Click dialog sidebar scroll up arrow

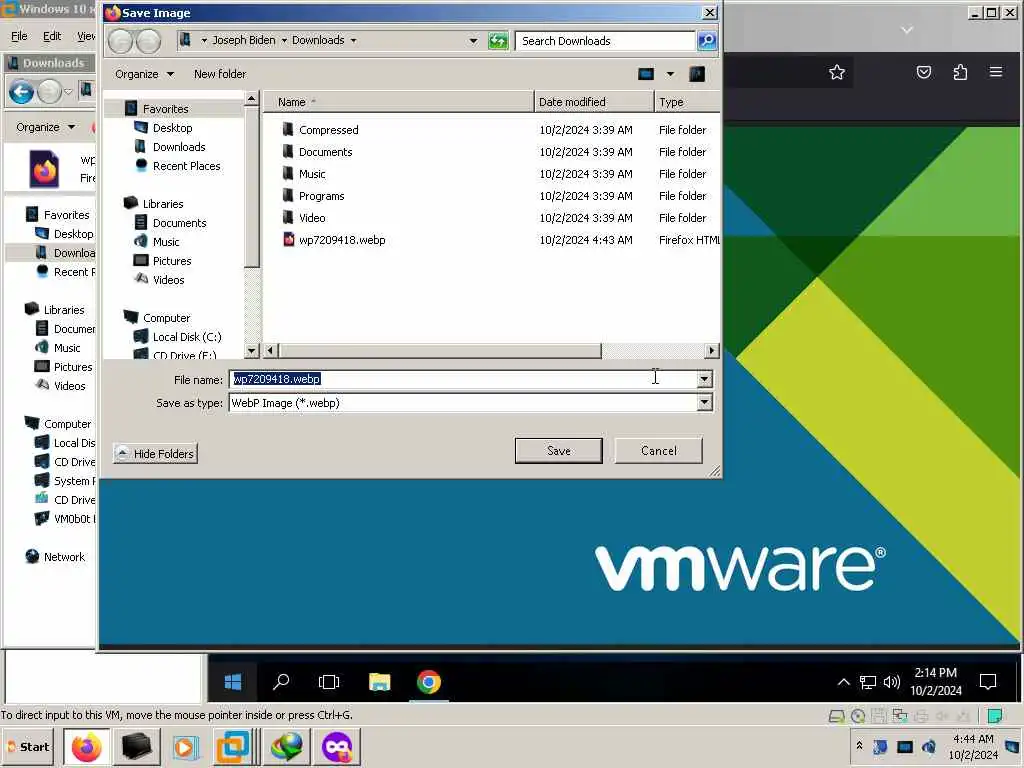(251, 99)
